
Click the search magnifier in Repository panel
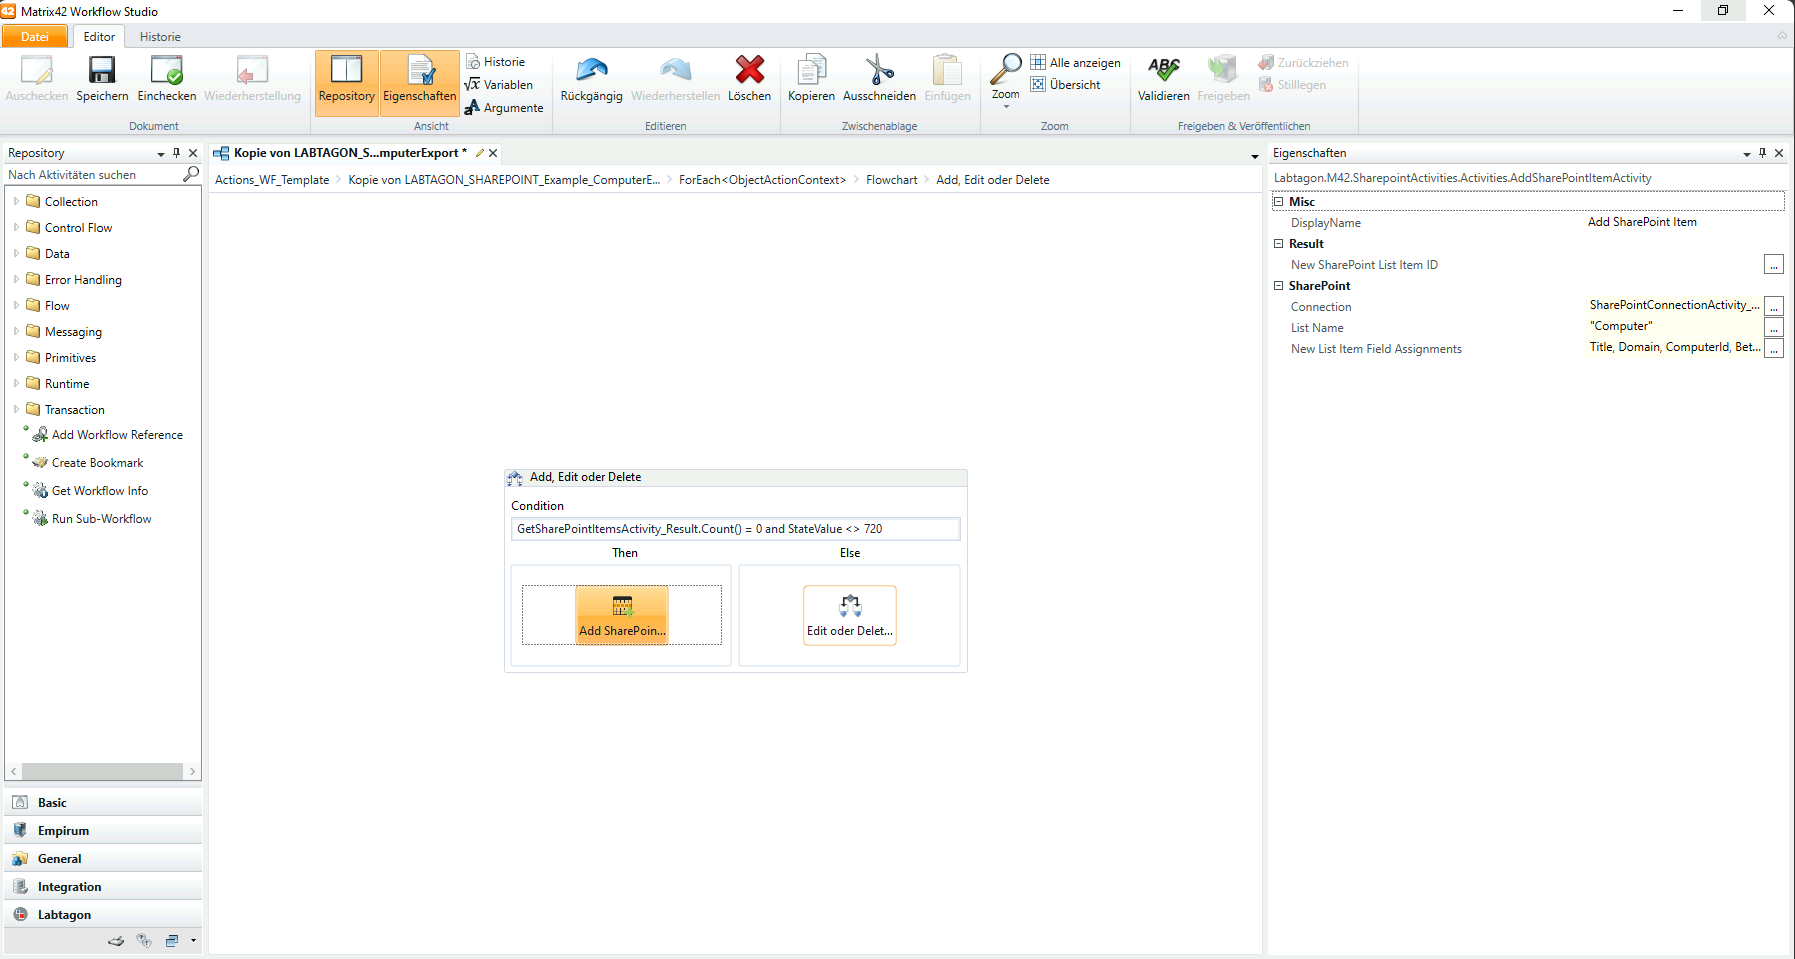pyautogui.click(x=190, y=174)
